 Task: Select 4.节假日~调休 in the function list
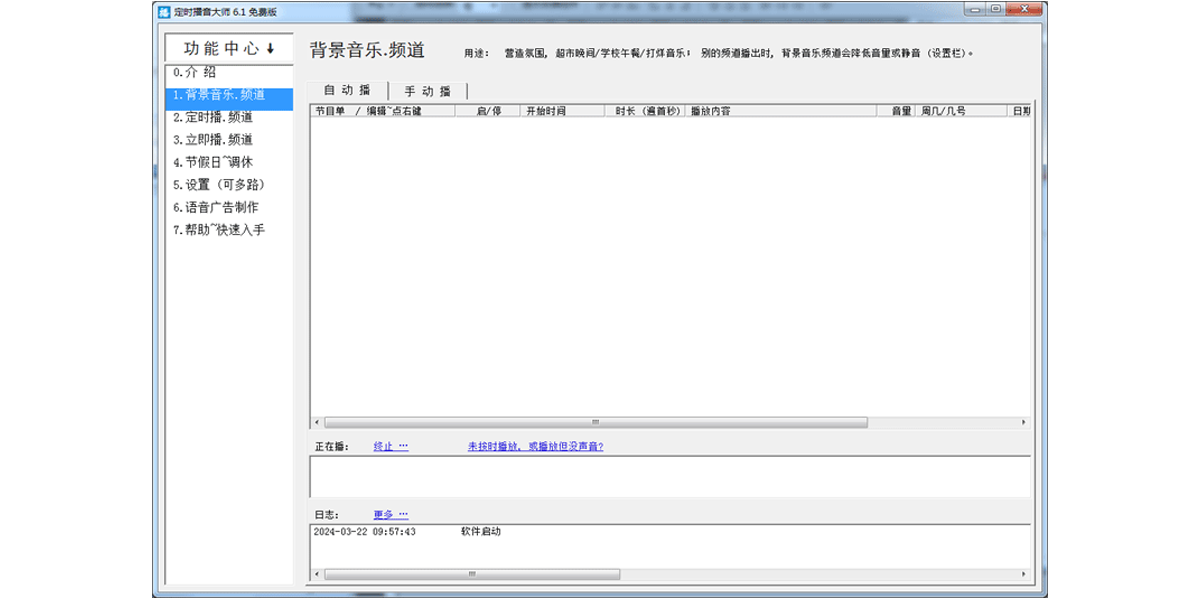tap(210, 160)
